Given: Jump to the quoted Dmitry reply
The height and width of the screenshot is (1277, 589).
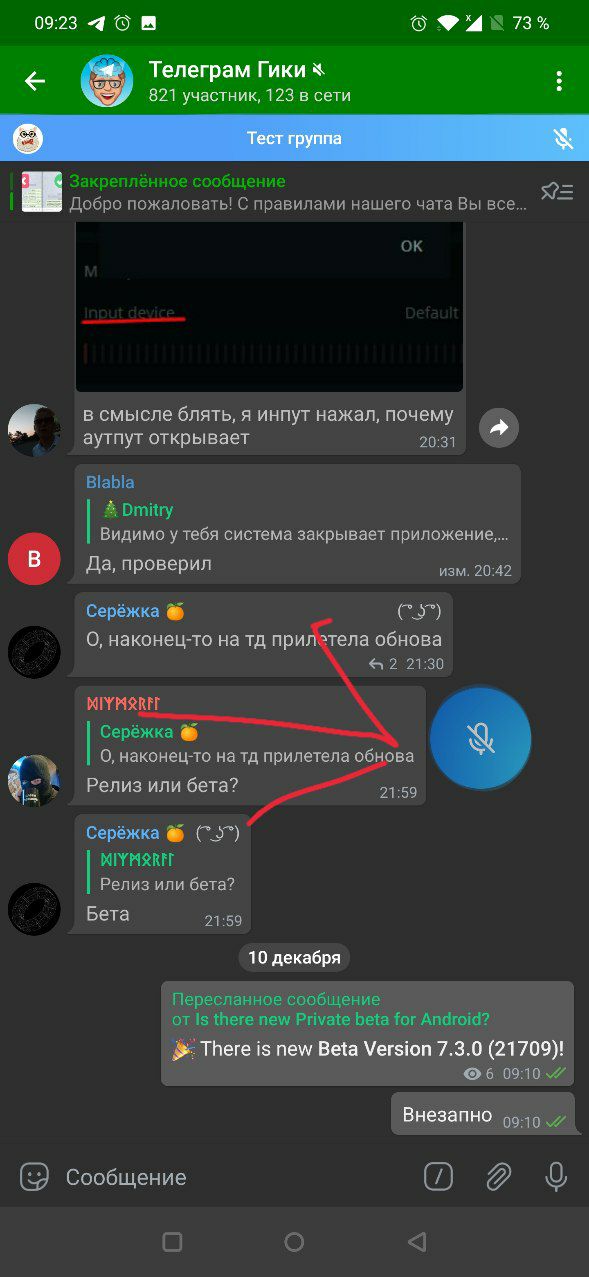Looking at the screenshot, I should (x=301, y=522).
